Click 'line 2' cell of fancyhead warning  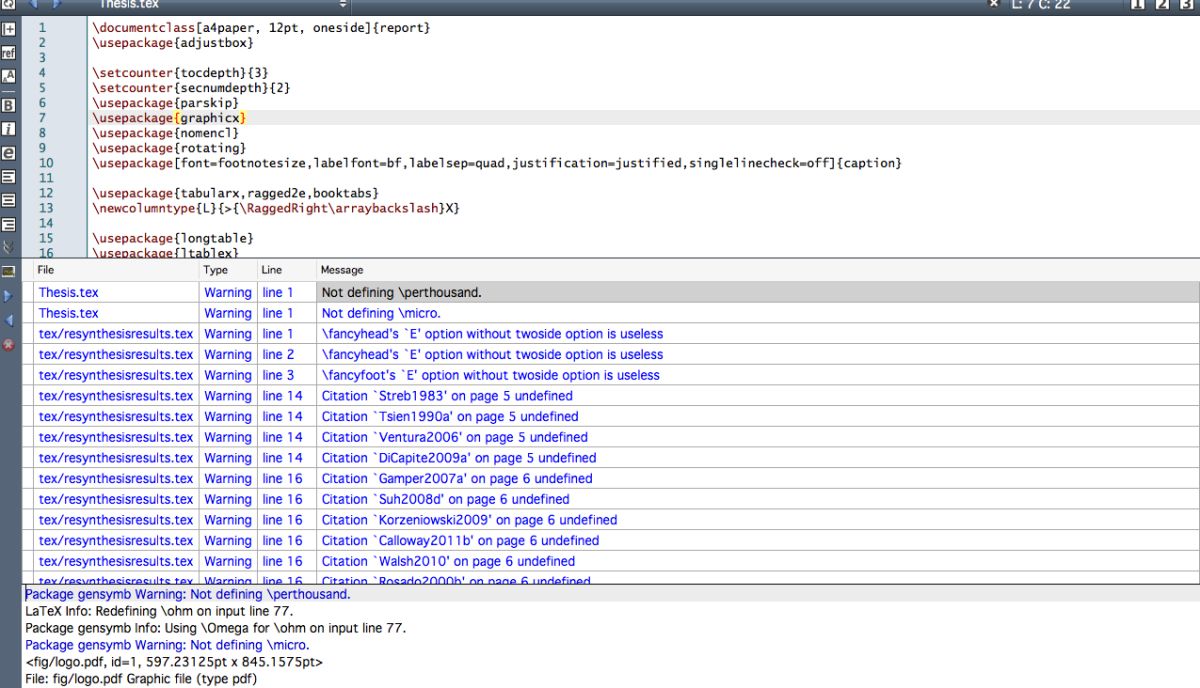click(x=286, y=355)
